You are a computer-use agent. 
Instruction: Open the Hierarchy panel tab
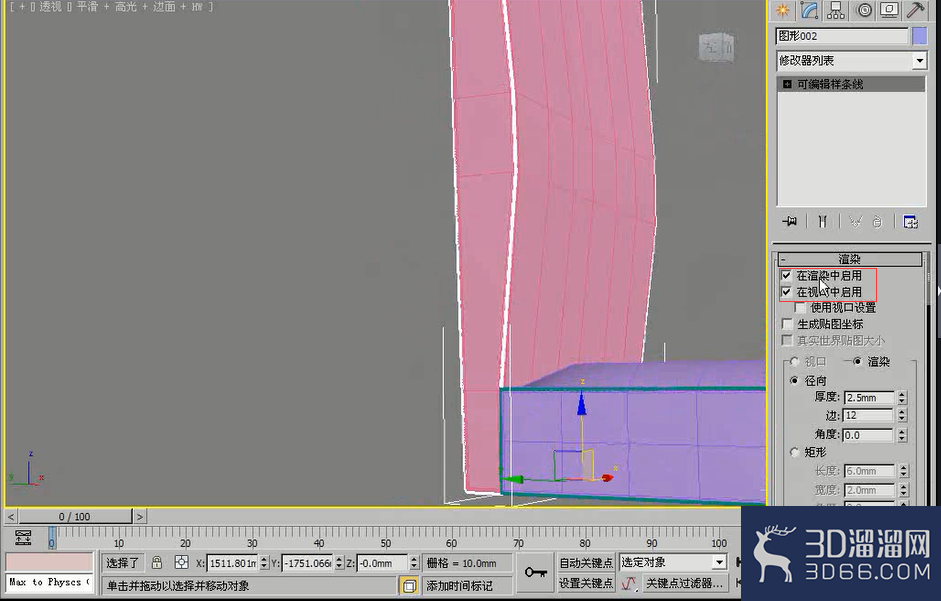(x=835, y=10)
